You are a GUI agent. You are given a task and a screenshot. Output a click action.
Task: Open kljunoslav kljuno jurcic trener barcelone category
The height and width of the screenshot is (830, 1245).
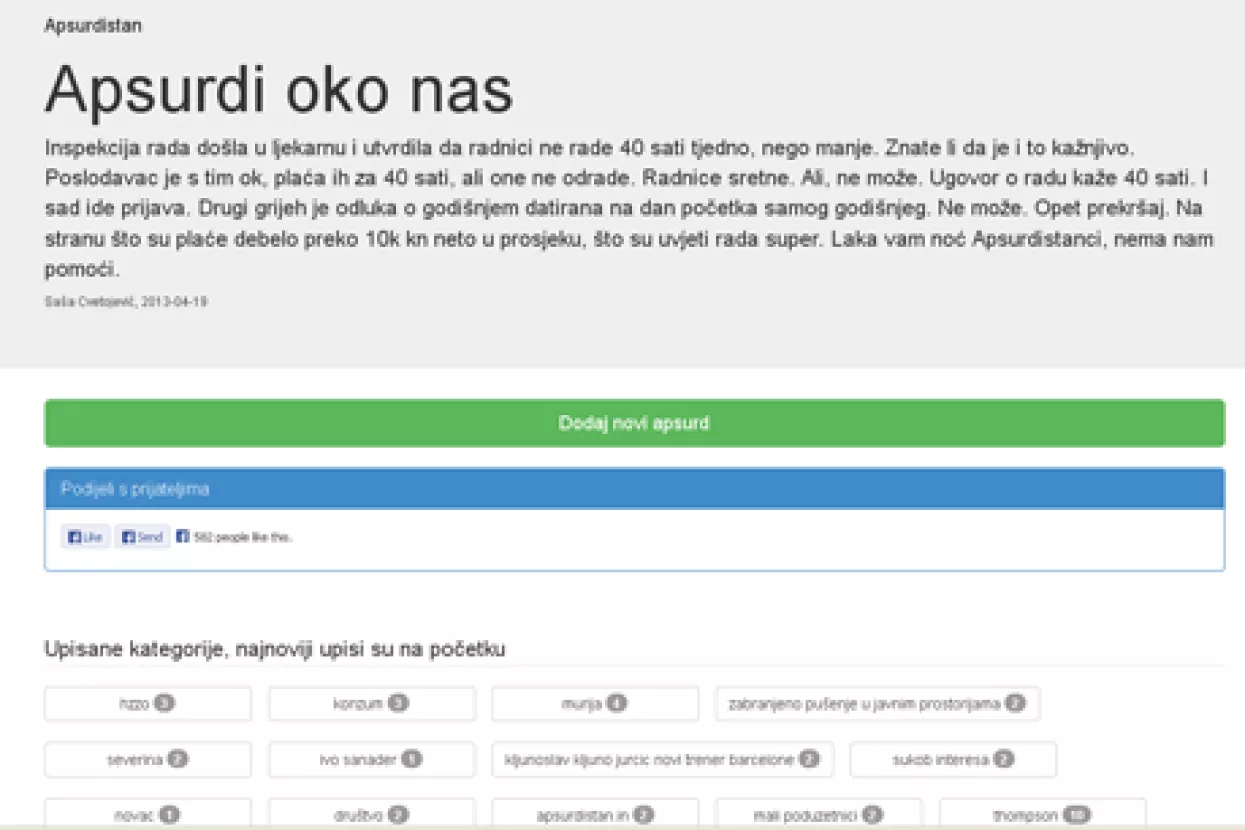[662, 760]
